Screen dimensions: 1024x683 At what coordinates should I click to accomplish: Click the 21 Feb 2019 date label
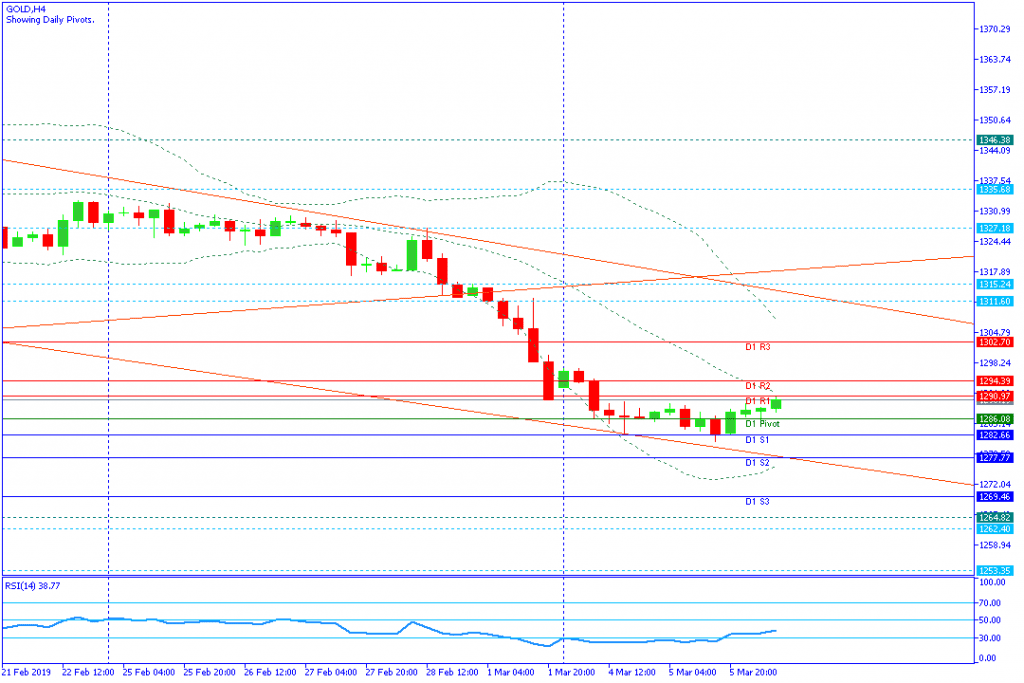pos(27,672)
